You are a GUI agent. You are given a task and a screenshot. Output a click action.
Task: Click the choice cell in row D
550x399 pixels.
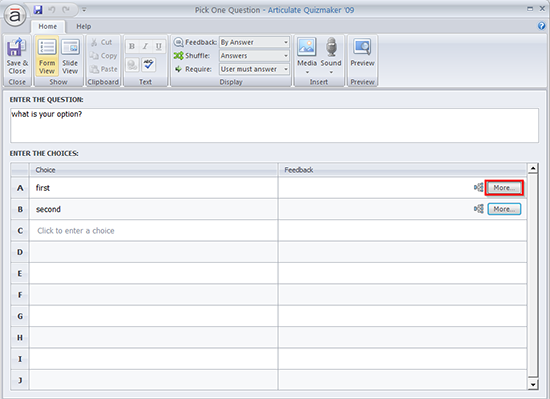click(154, 252)
